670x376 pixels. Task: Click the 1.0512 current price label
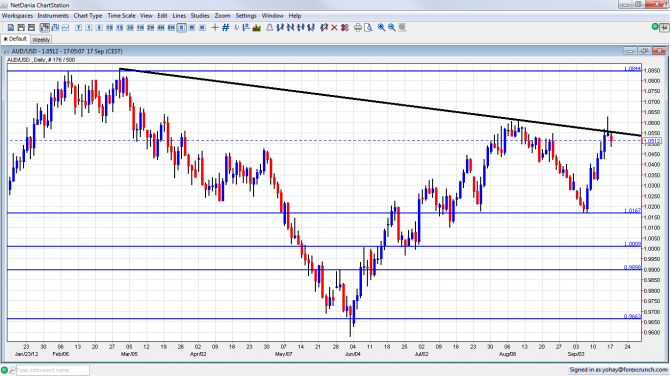click(652, 141)
